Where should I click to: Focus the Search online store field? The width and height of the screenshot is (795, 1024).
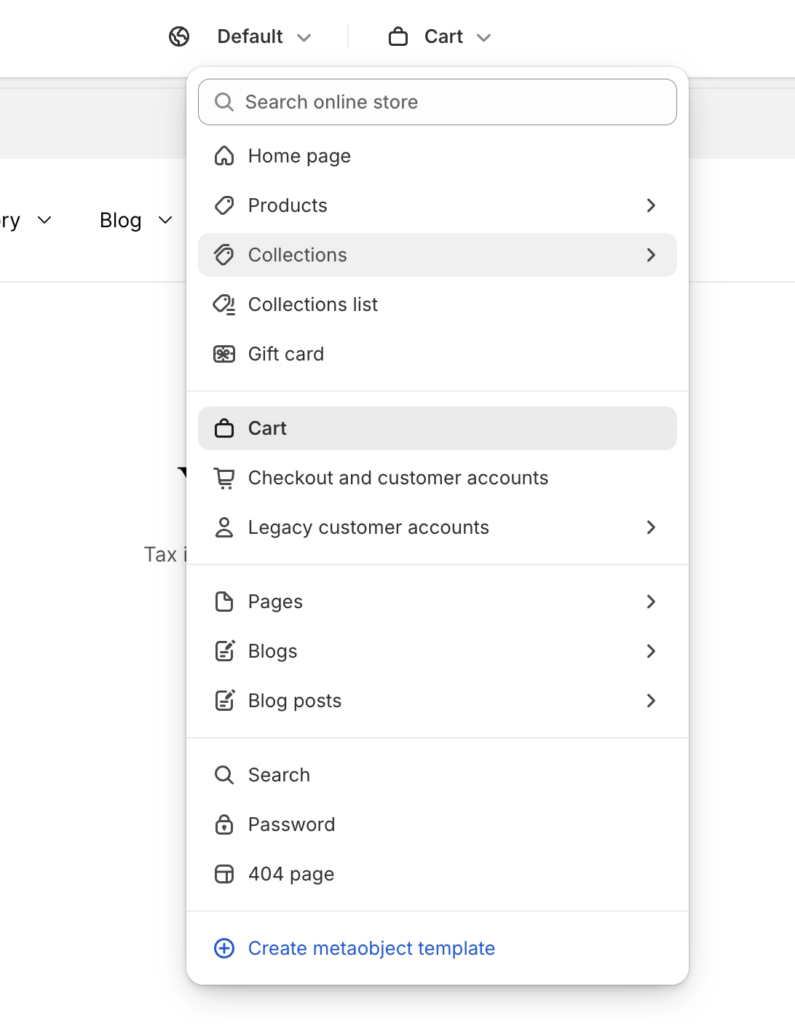[x=437, y=102]
